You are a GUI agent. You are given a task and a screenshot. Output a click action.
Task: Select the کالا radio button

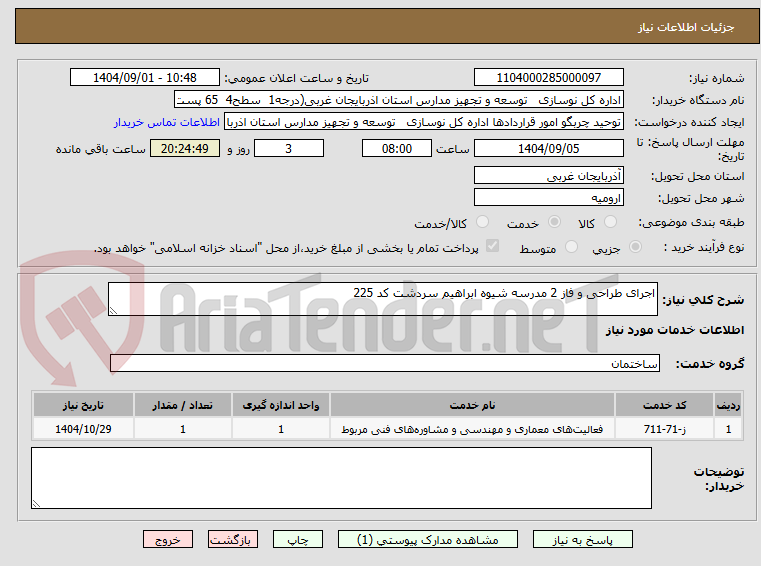[x=610, y=222]
